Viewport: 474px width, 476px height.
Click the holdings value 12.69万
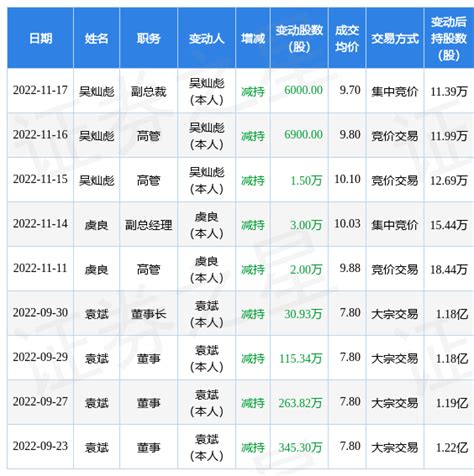coord(449,180)
